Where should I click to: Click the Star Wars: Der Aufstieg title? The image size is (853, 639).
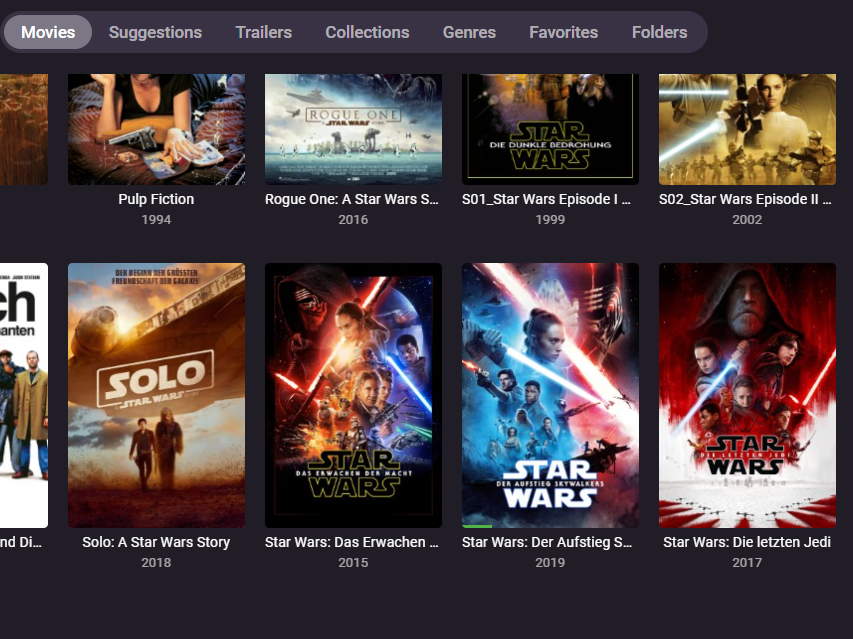point(547,542)
